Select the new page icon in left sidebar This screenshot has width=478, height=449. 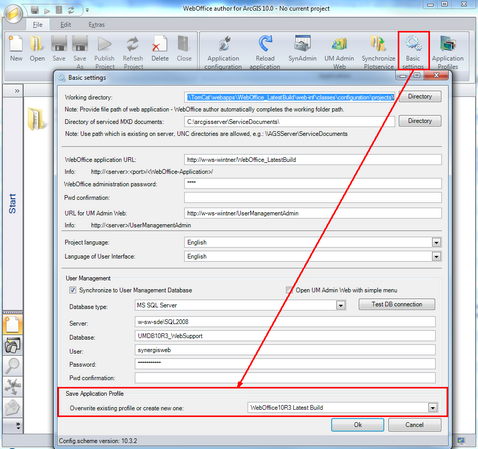coord(13,325)
